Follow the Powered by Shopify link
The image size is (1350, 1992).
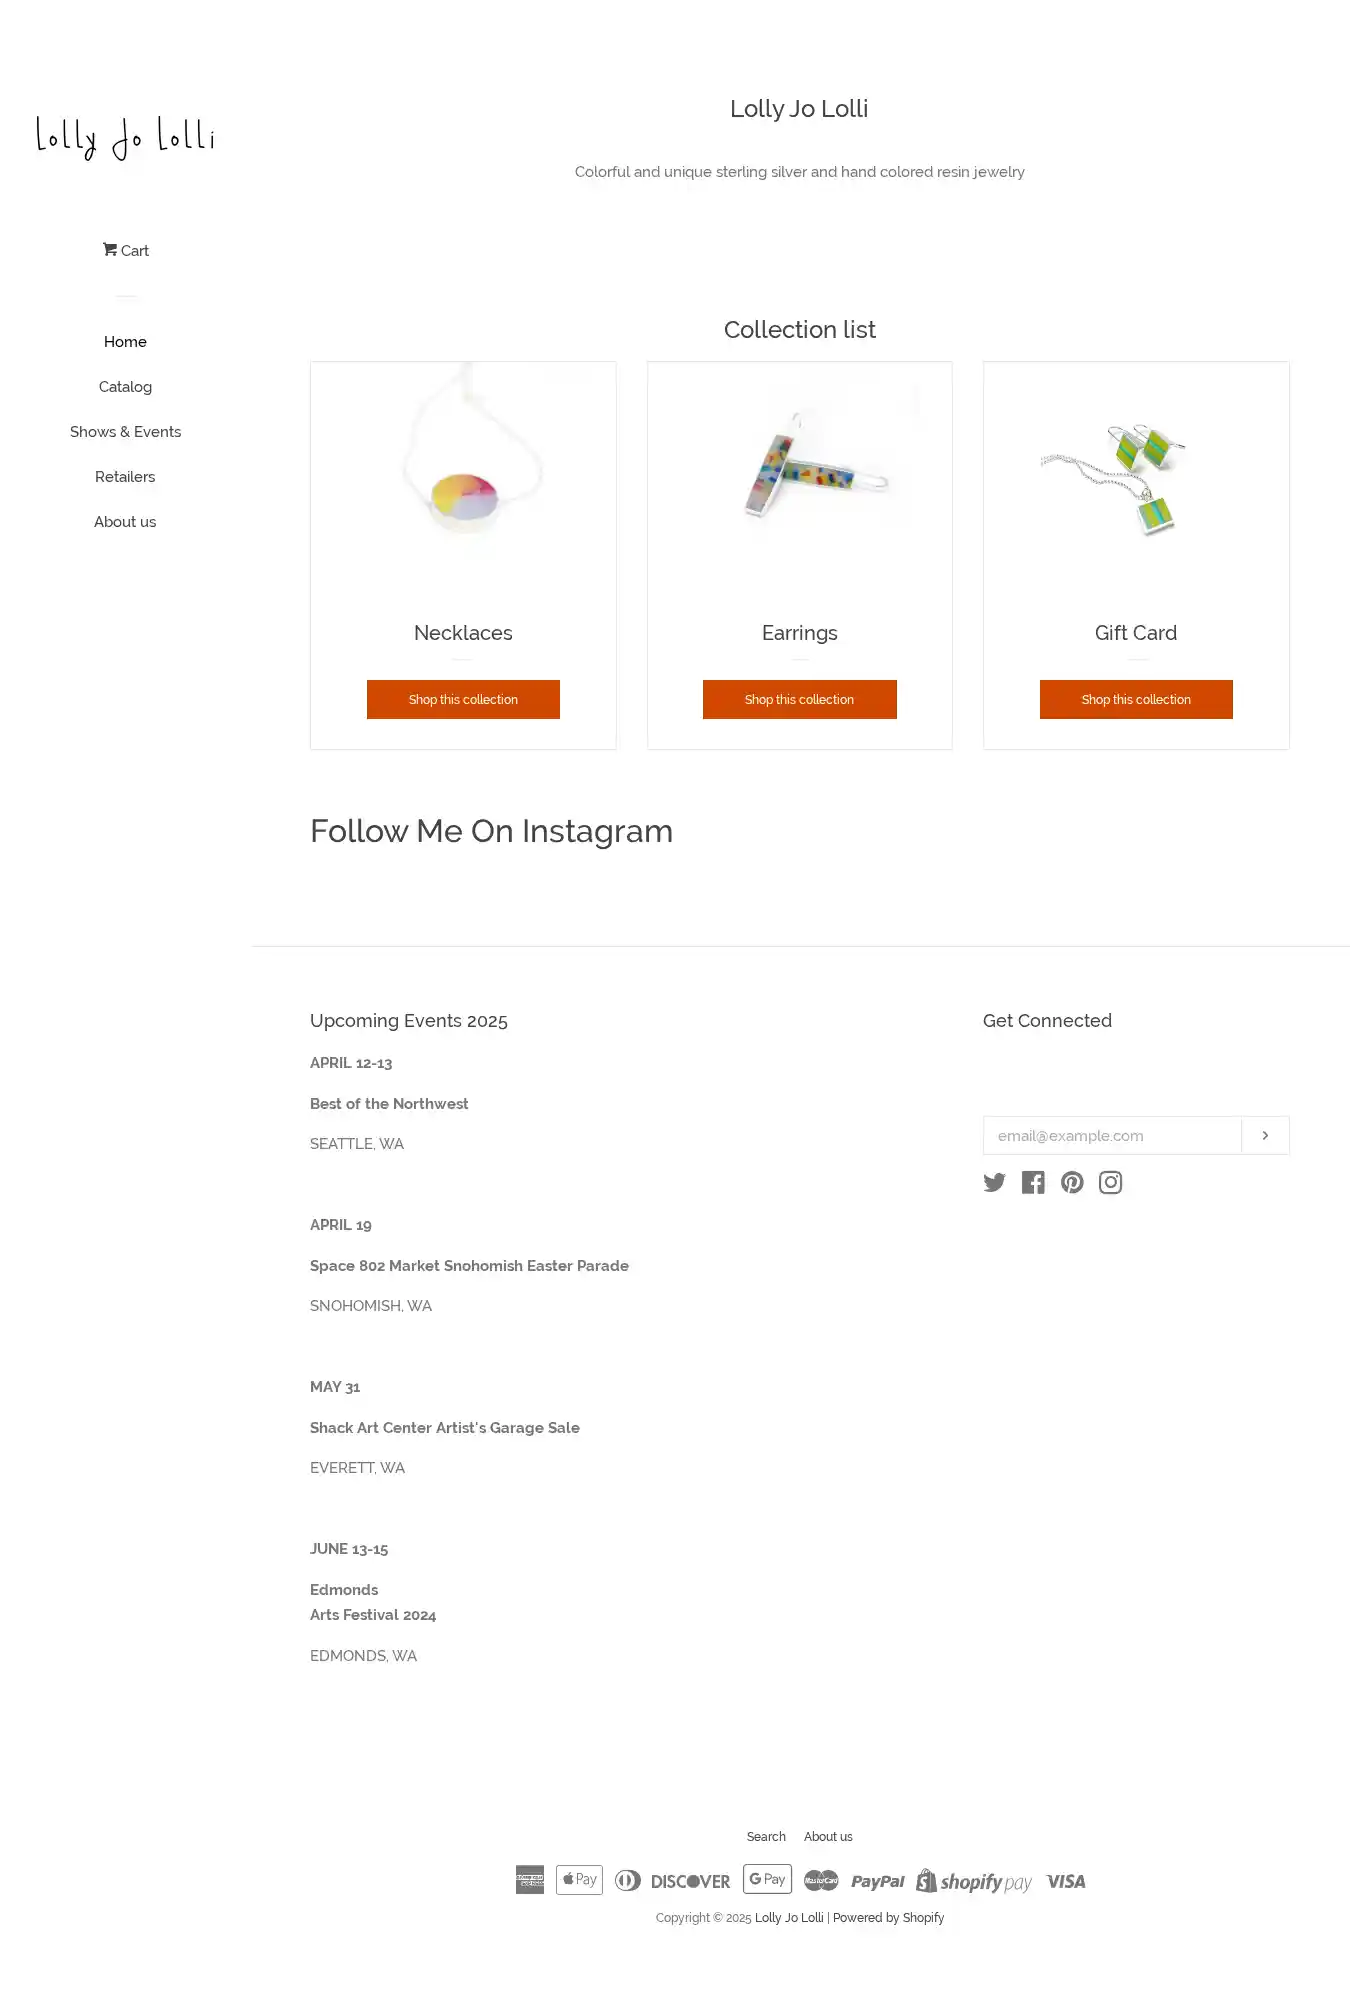click(888, 1918)
